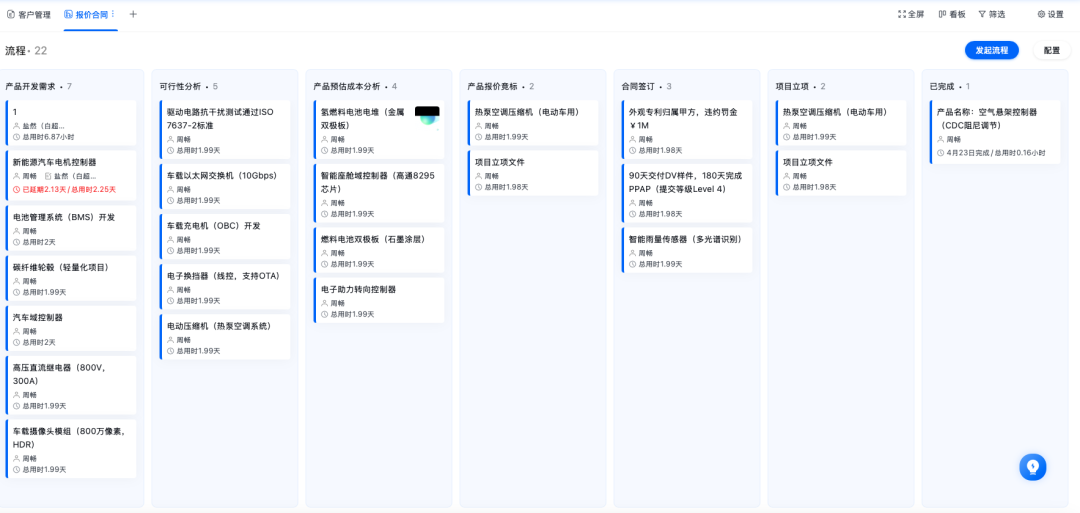
Task: Click the blue lightbulb assistant button
Action: 1032,467
